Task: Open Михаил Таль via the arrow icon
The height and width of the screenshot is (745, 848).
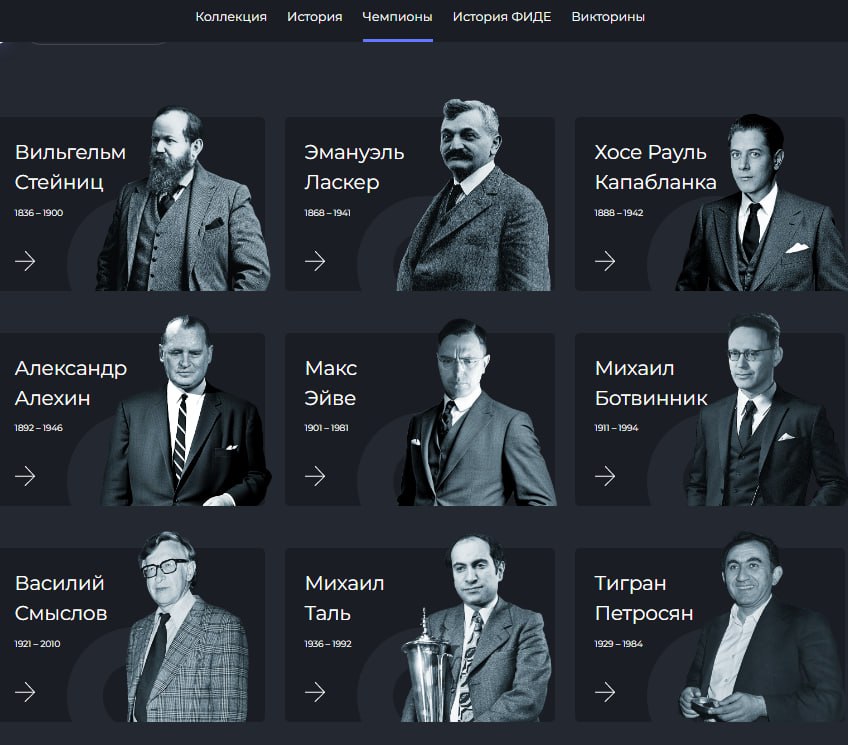Action: [x=315, y=691]
